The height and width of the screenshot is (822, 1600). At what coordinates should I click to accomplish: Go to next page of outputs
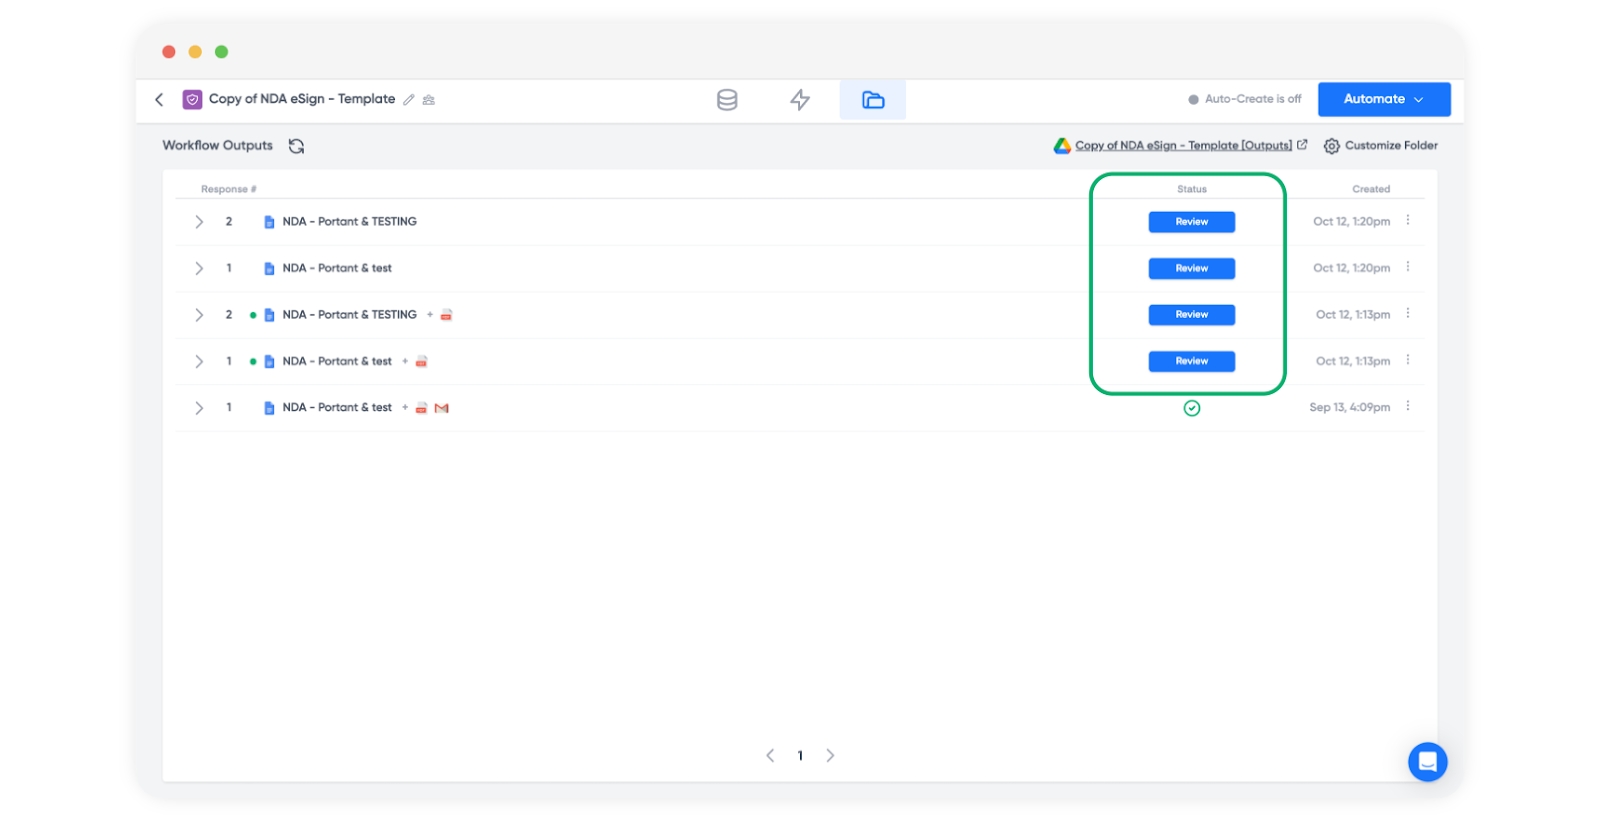pos(830,756)
